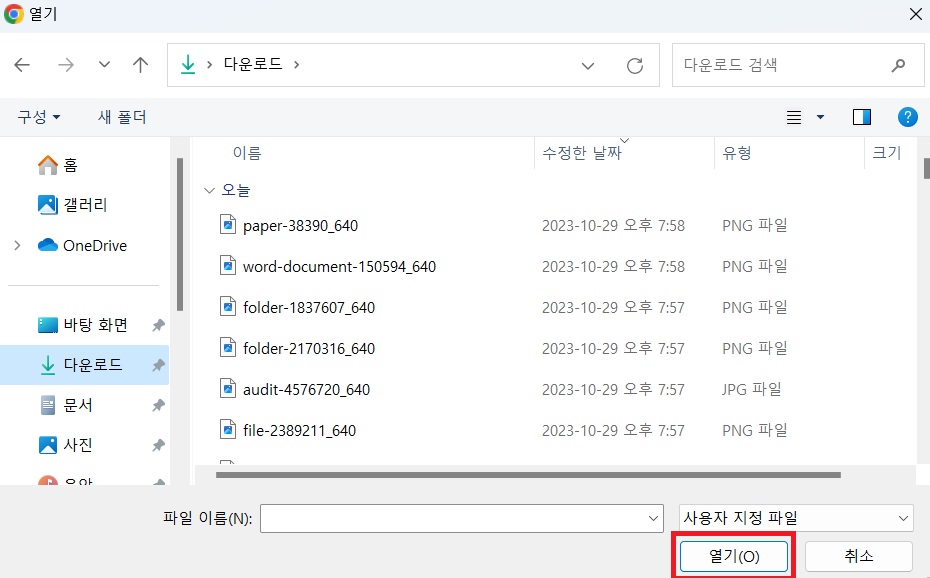The image size is (930, 578).
Task: Click the 취소 button
Action: tap(857, 556)
